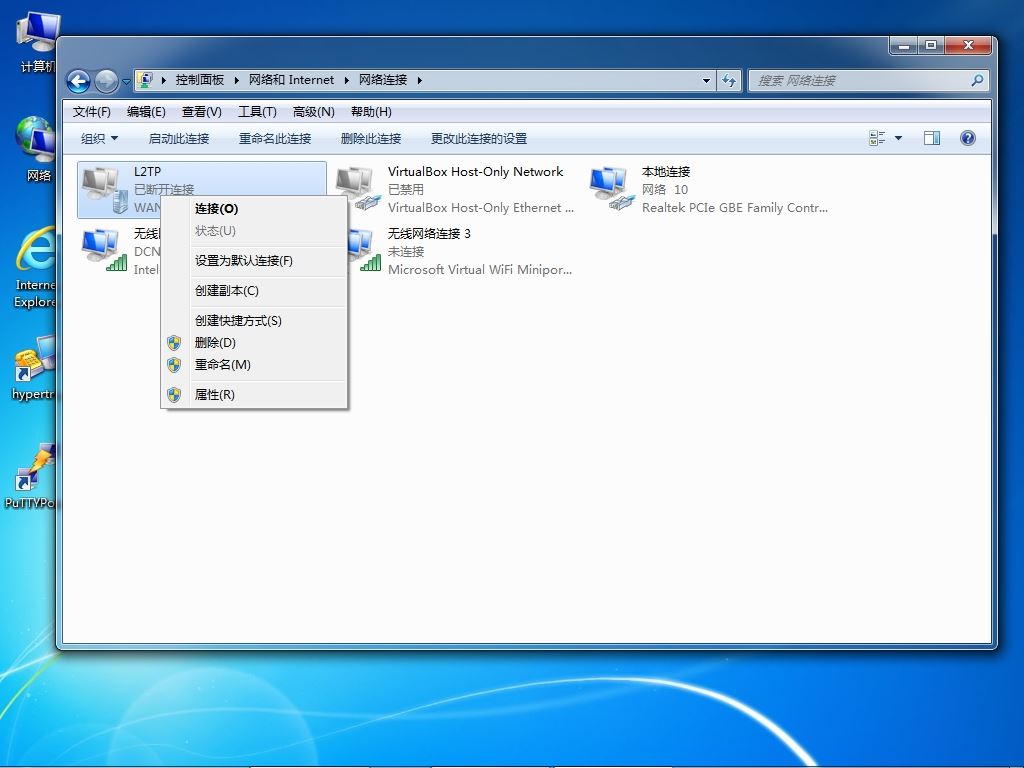Choose 创建副本(C) in the context menu

pyautogui.click(x=254, y=291)
